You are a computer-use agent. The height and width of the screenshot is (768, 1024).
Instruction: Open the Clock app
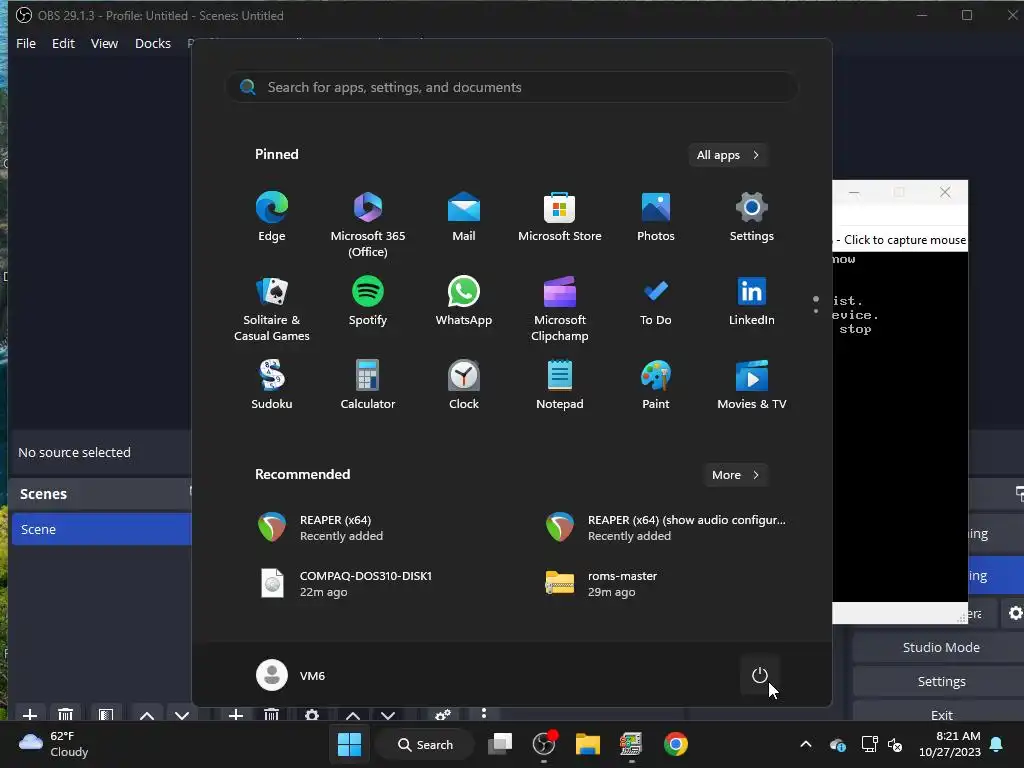click(x=464, y=385)
